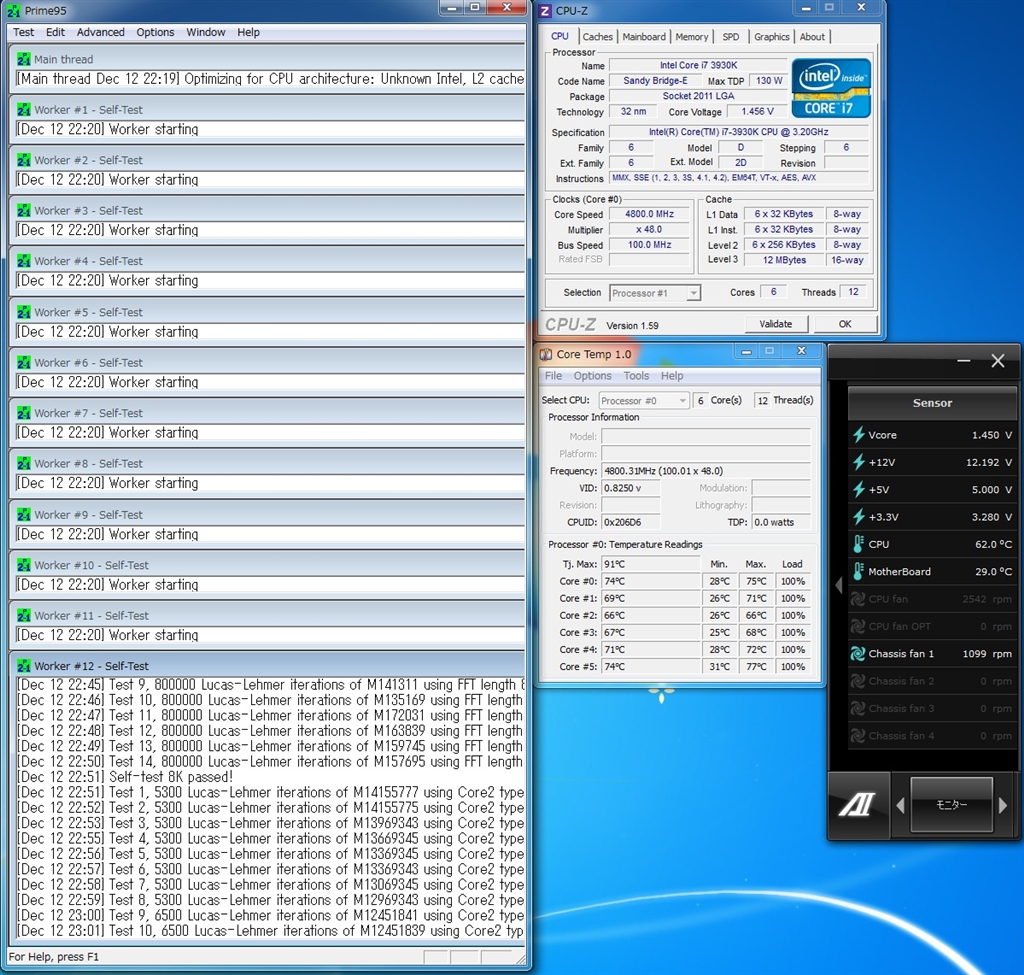The width and height of the screenshot is (1024, 975).
Task: Click the CPU-Z title bar icon
Action: pyautogui.click(x=545, y=11)
